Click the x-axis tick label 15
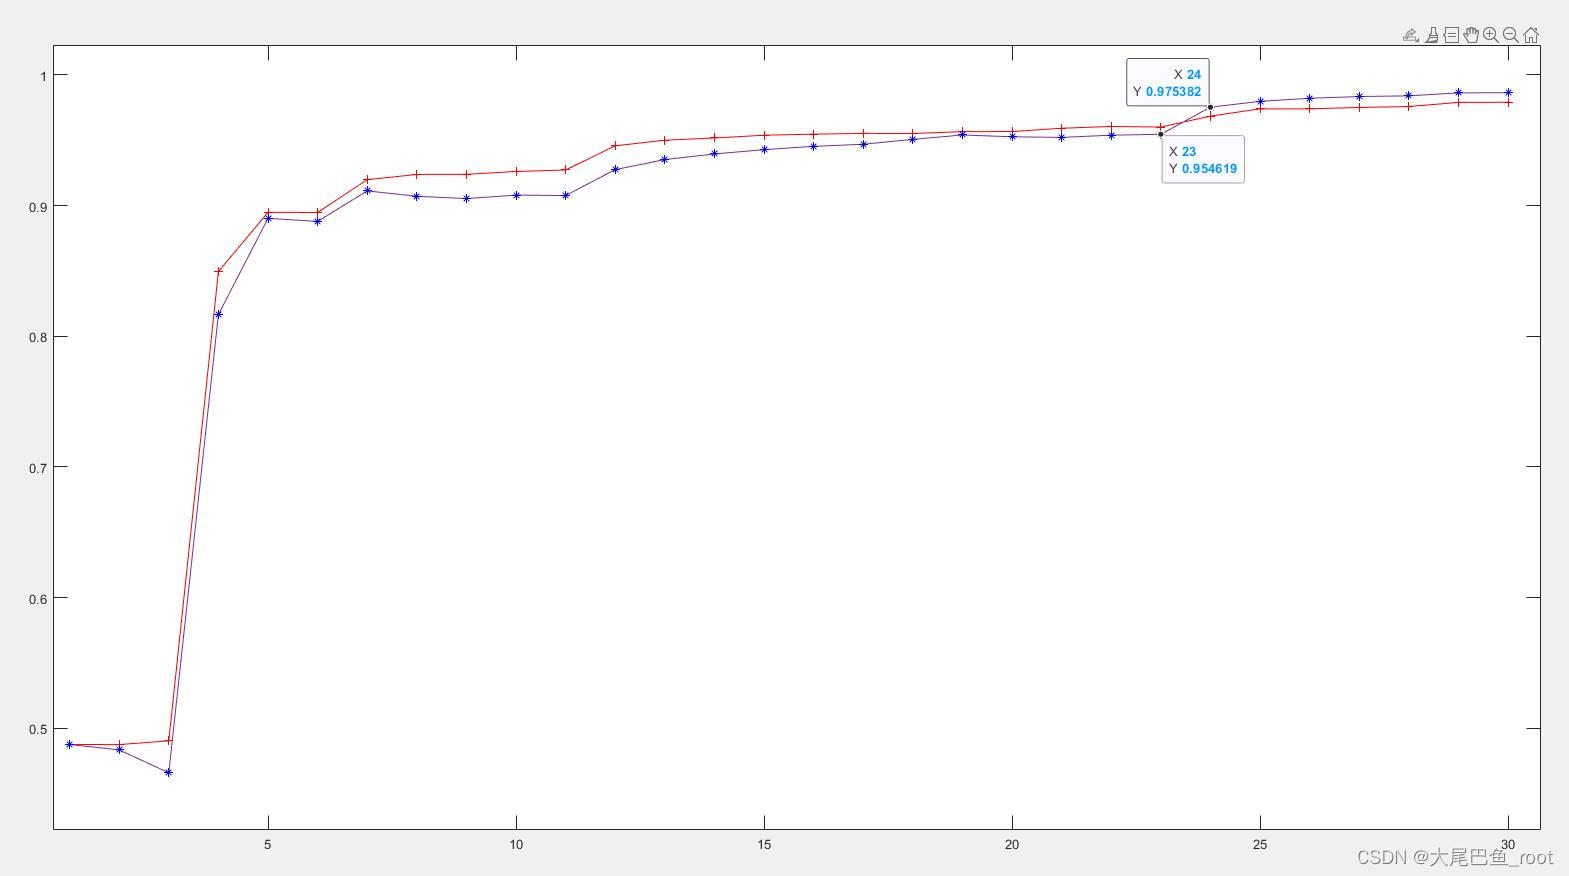The width and height of the screenshot is (1569, 876). (764, 845)
